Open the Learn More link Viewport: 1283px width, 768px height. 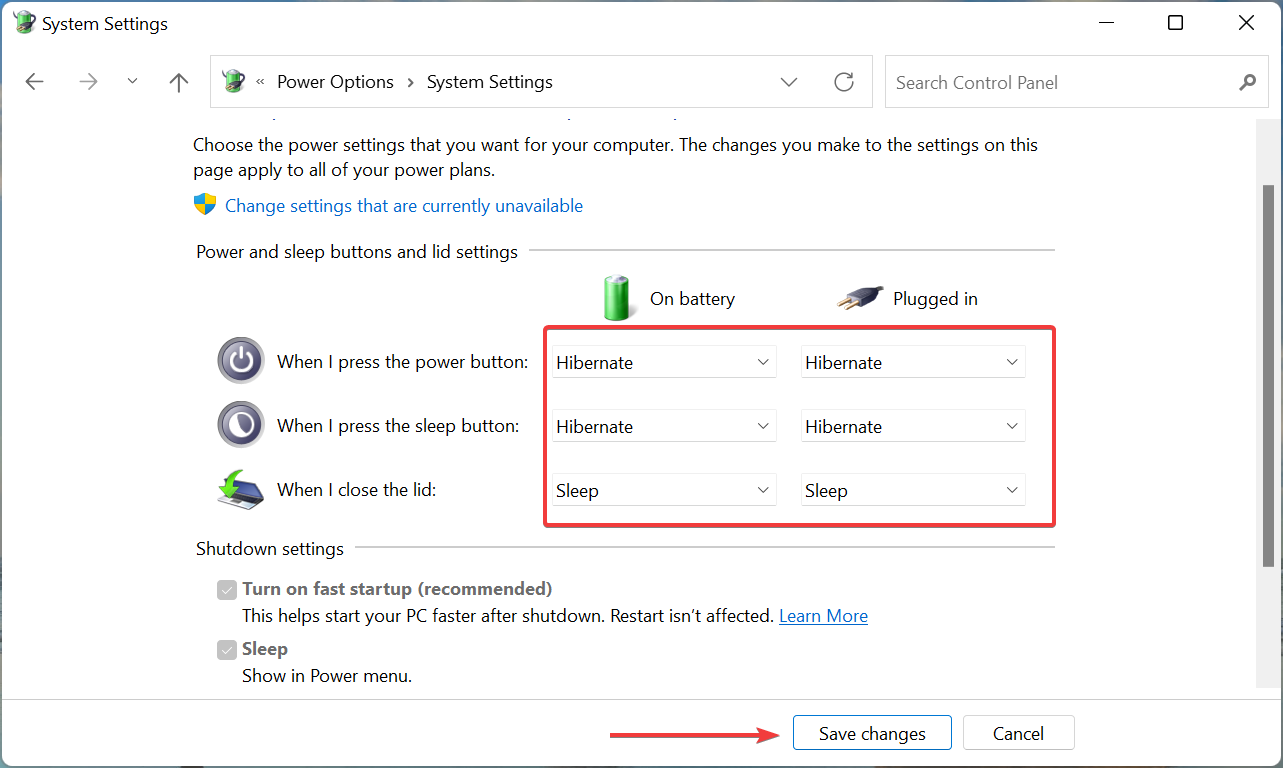(823, 616)
